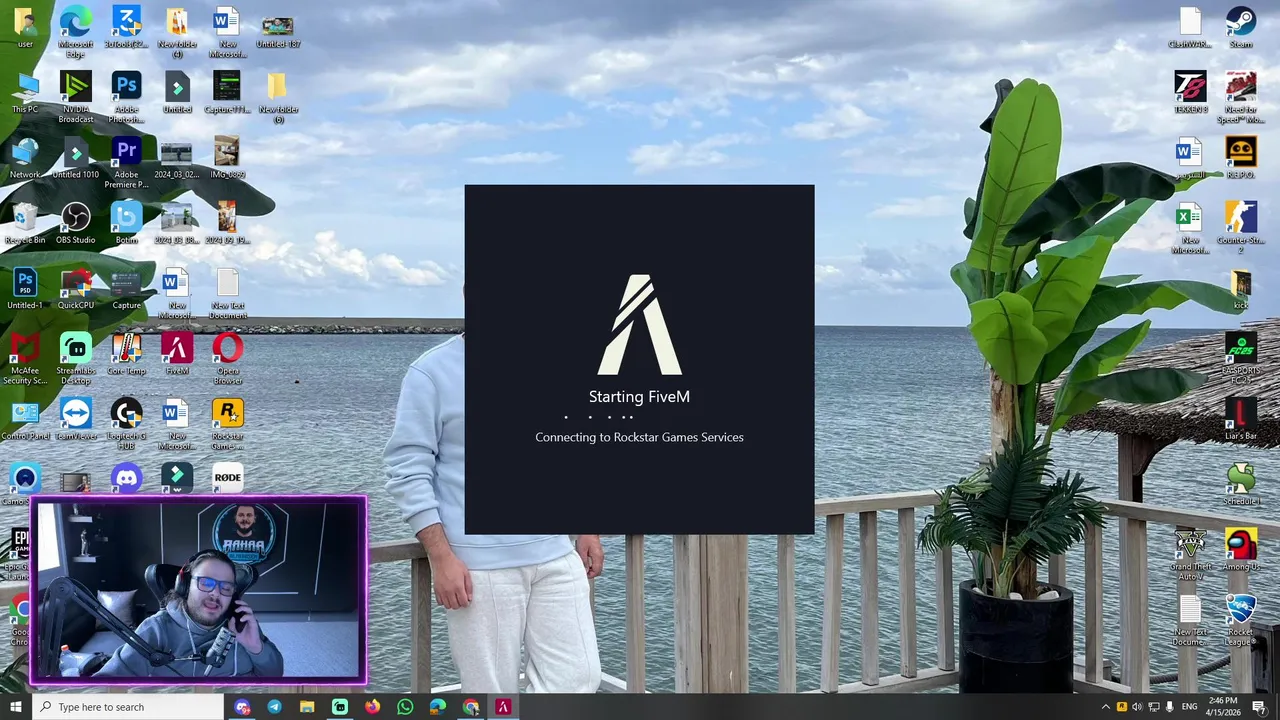Open the Opera Browser desktop icon
The height and width of the screenshot is (720, 1280).
pyautogui.click(x=227, y=360)
